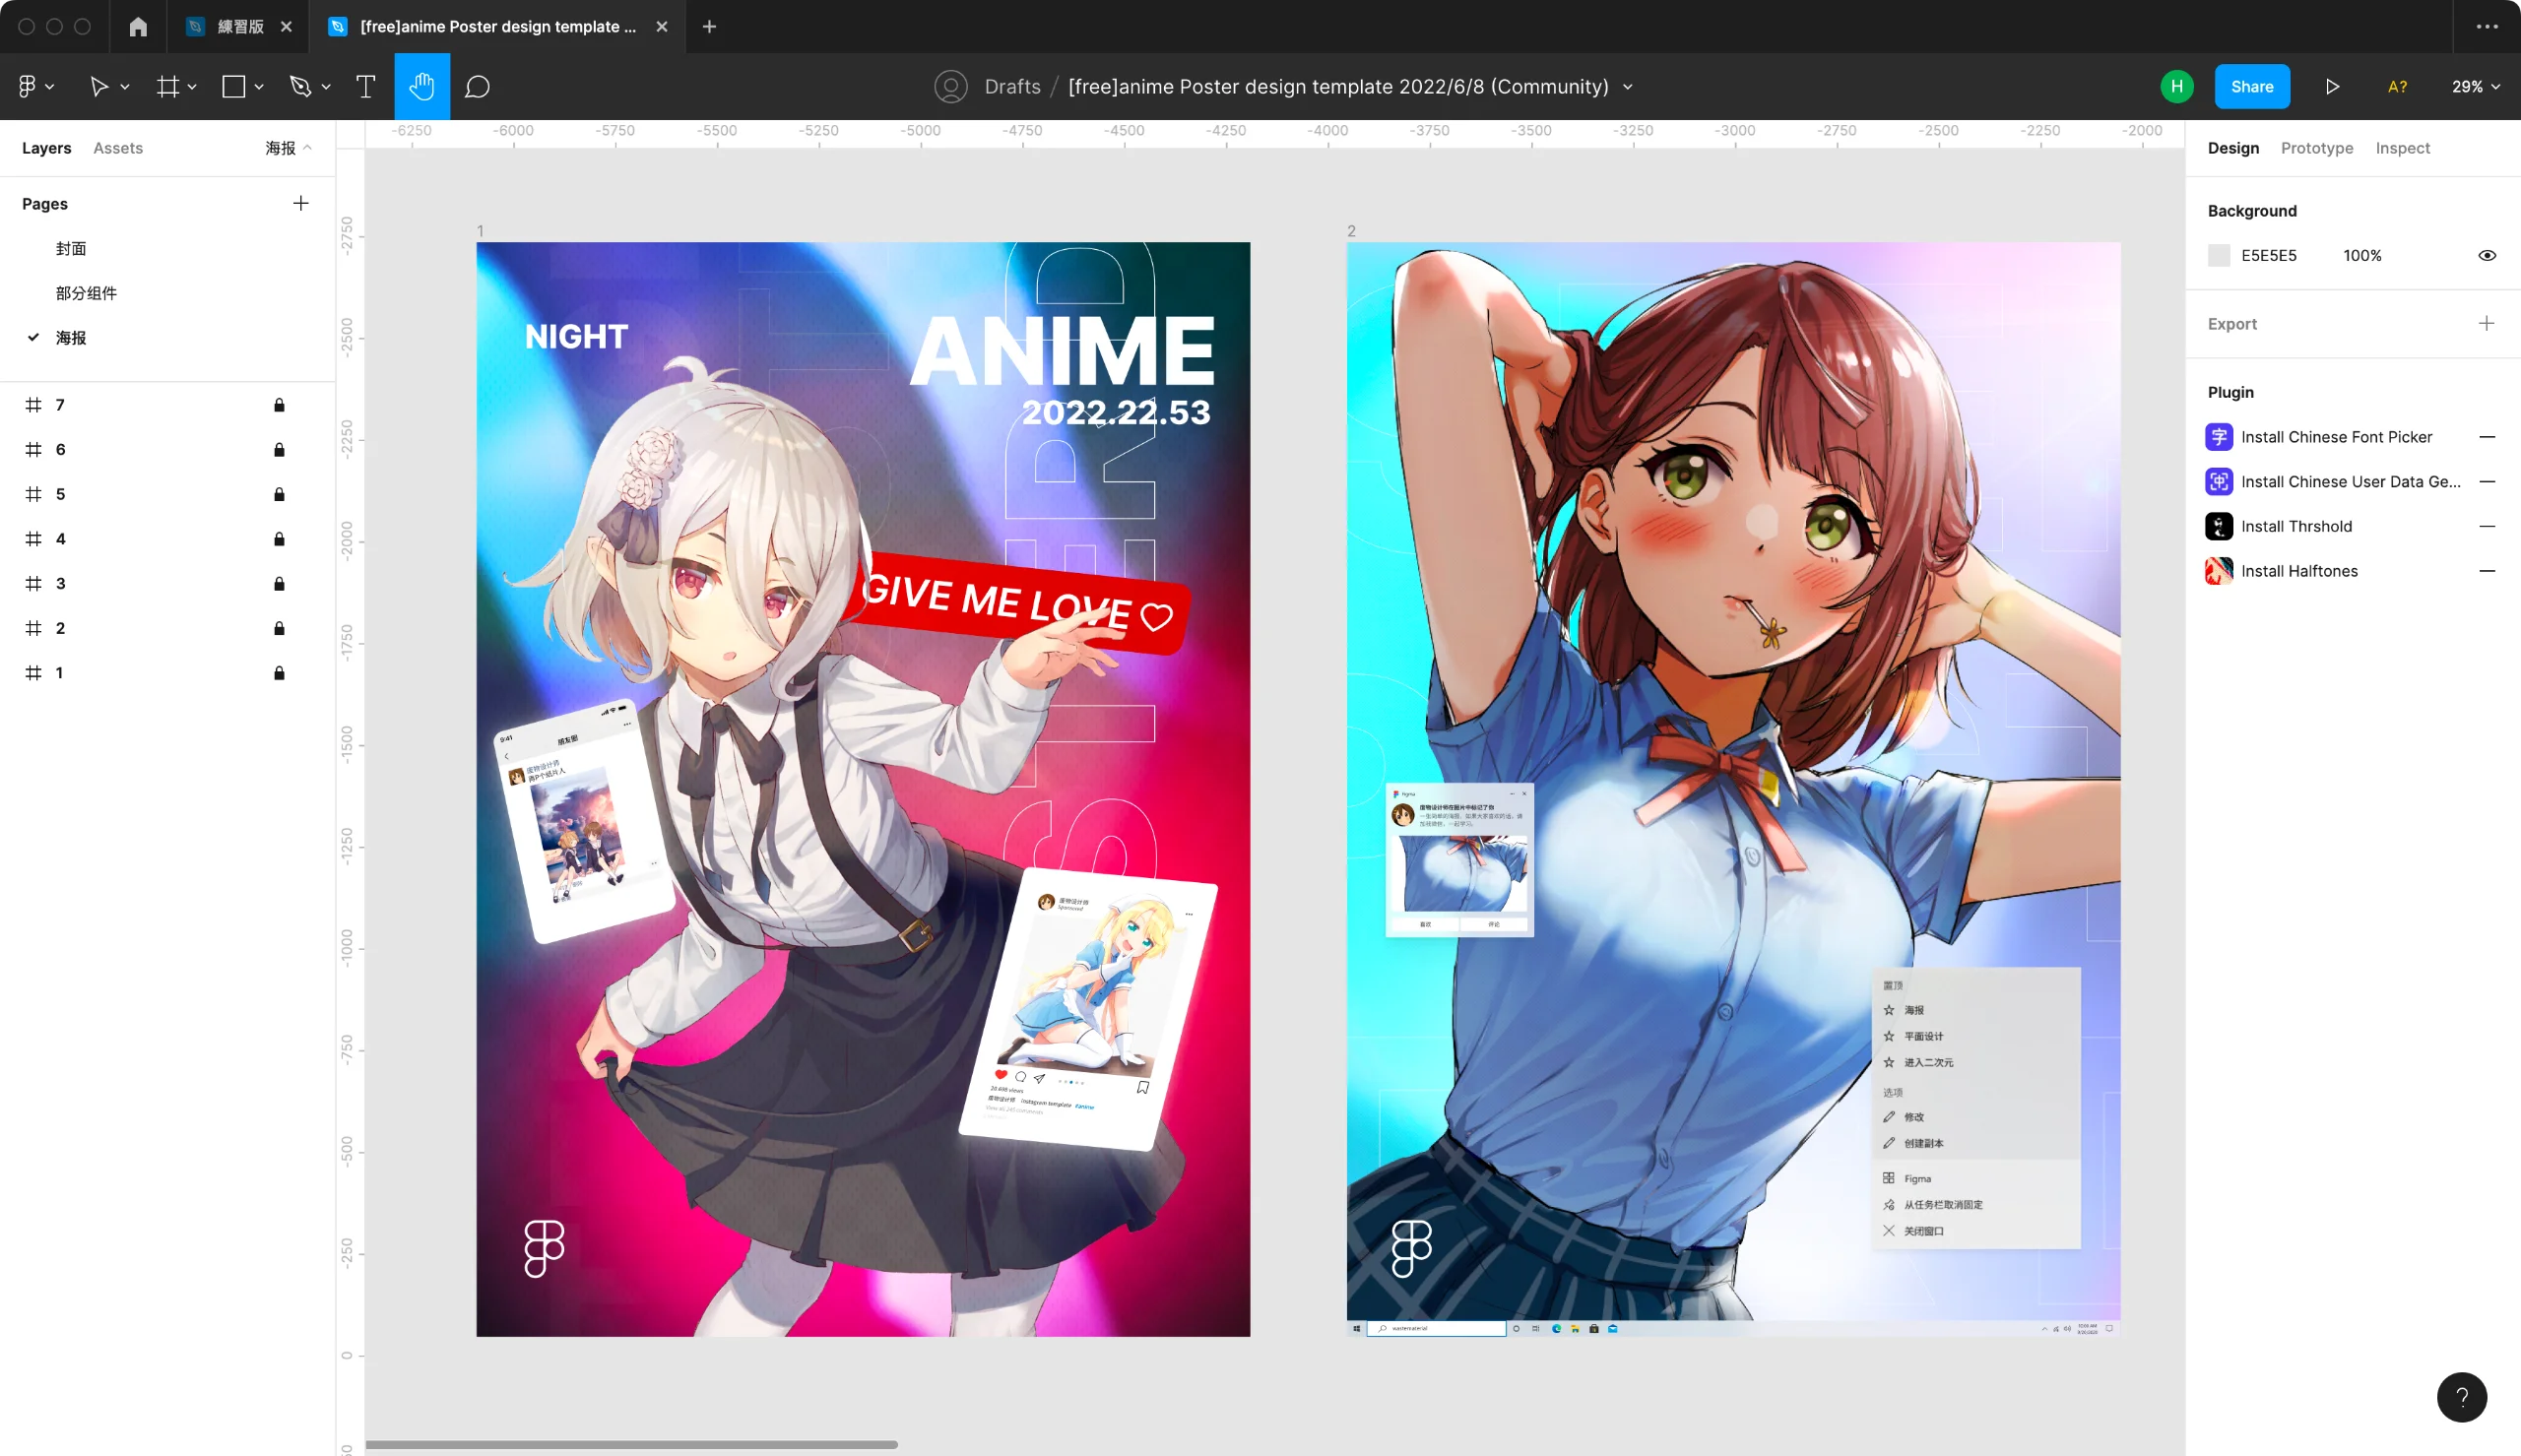
Task: Select the Comment tool
Action: [478, 87]
